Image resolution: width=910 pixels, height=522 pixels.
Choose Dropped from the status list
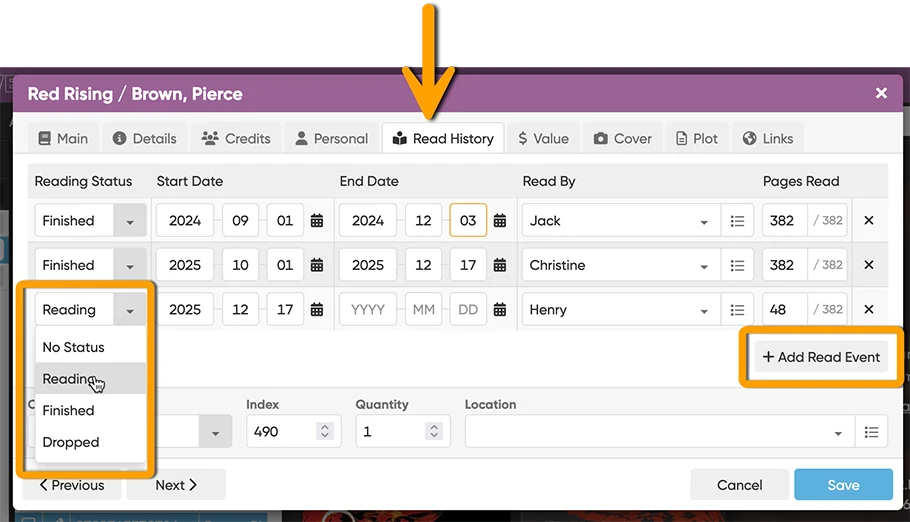pos(71,442)
